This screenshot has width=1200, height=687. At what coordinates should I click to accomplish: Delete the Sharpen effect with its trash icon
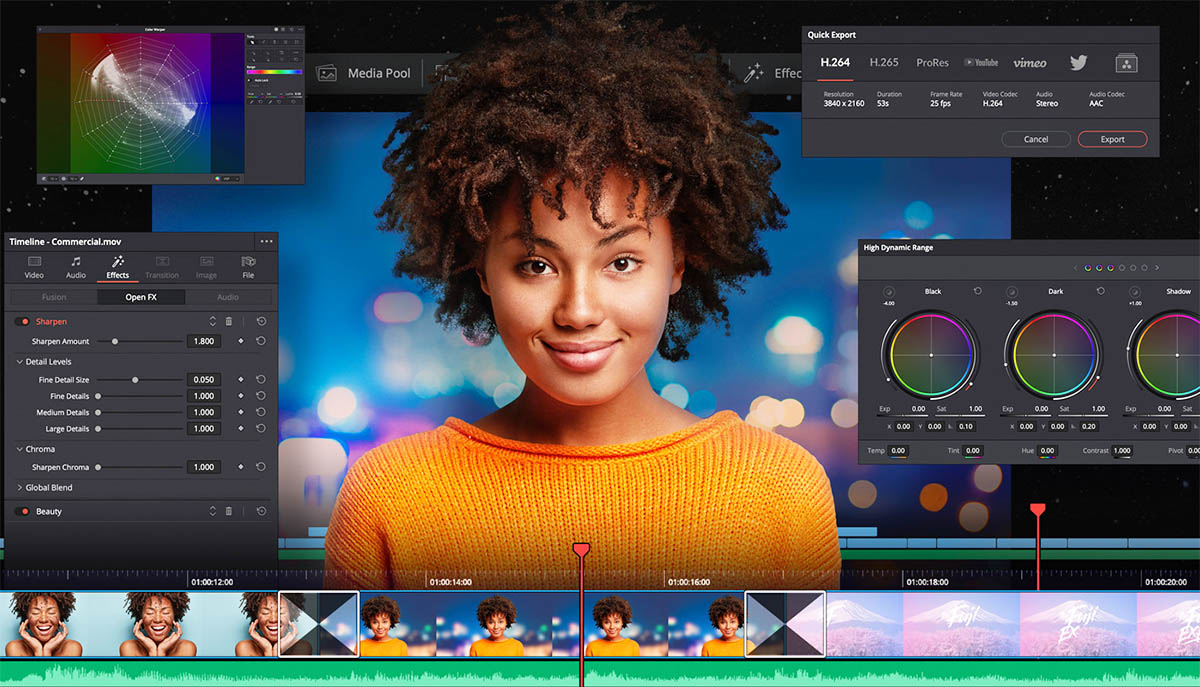[x=228, y=321]
